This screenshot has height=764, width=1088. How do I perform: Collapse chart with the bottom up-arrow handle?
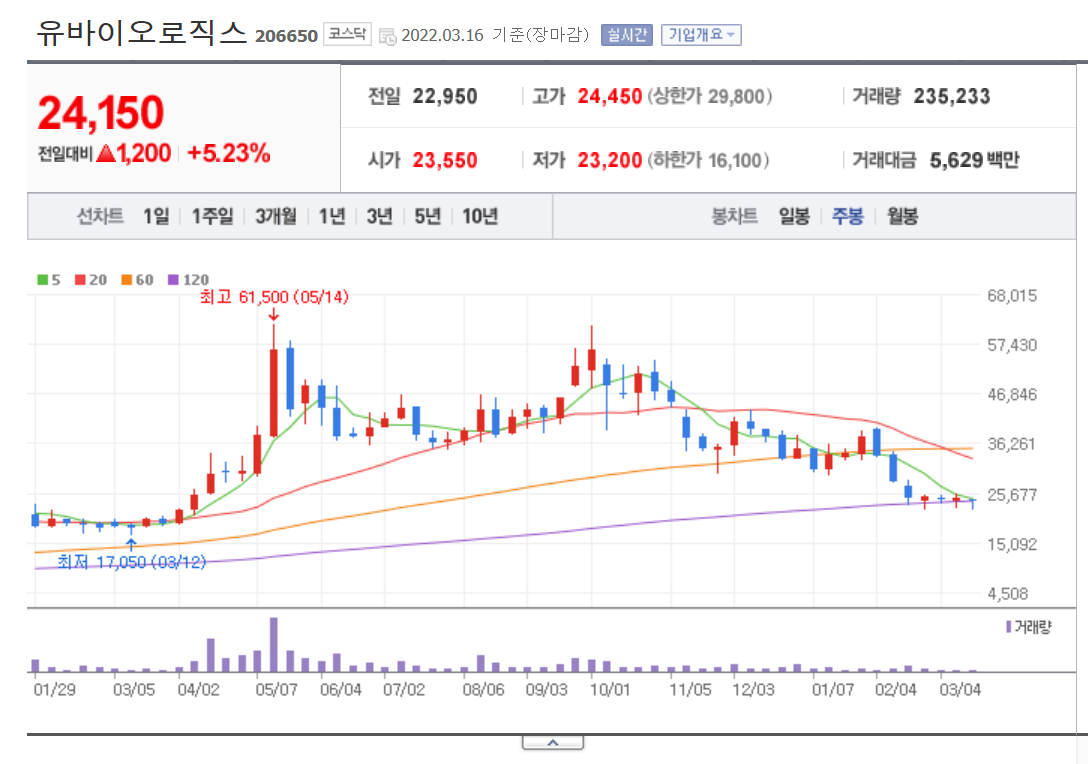(553, 742)
